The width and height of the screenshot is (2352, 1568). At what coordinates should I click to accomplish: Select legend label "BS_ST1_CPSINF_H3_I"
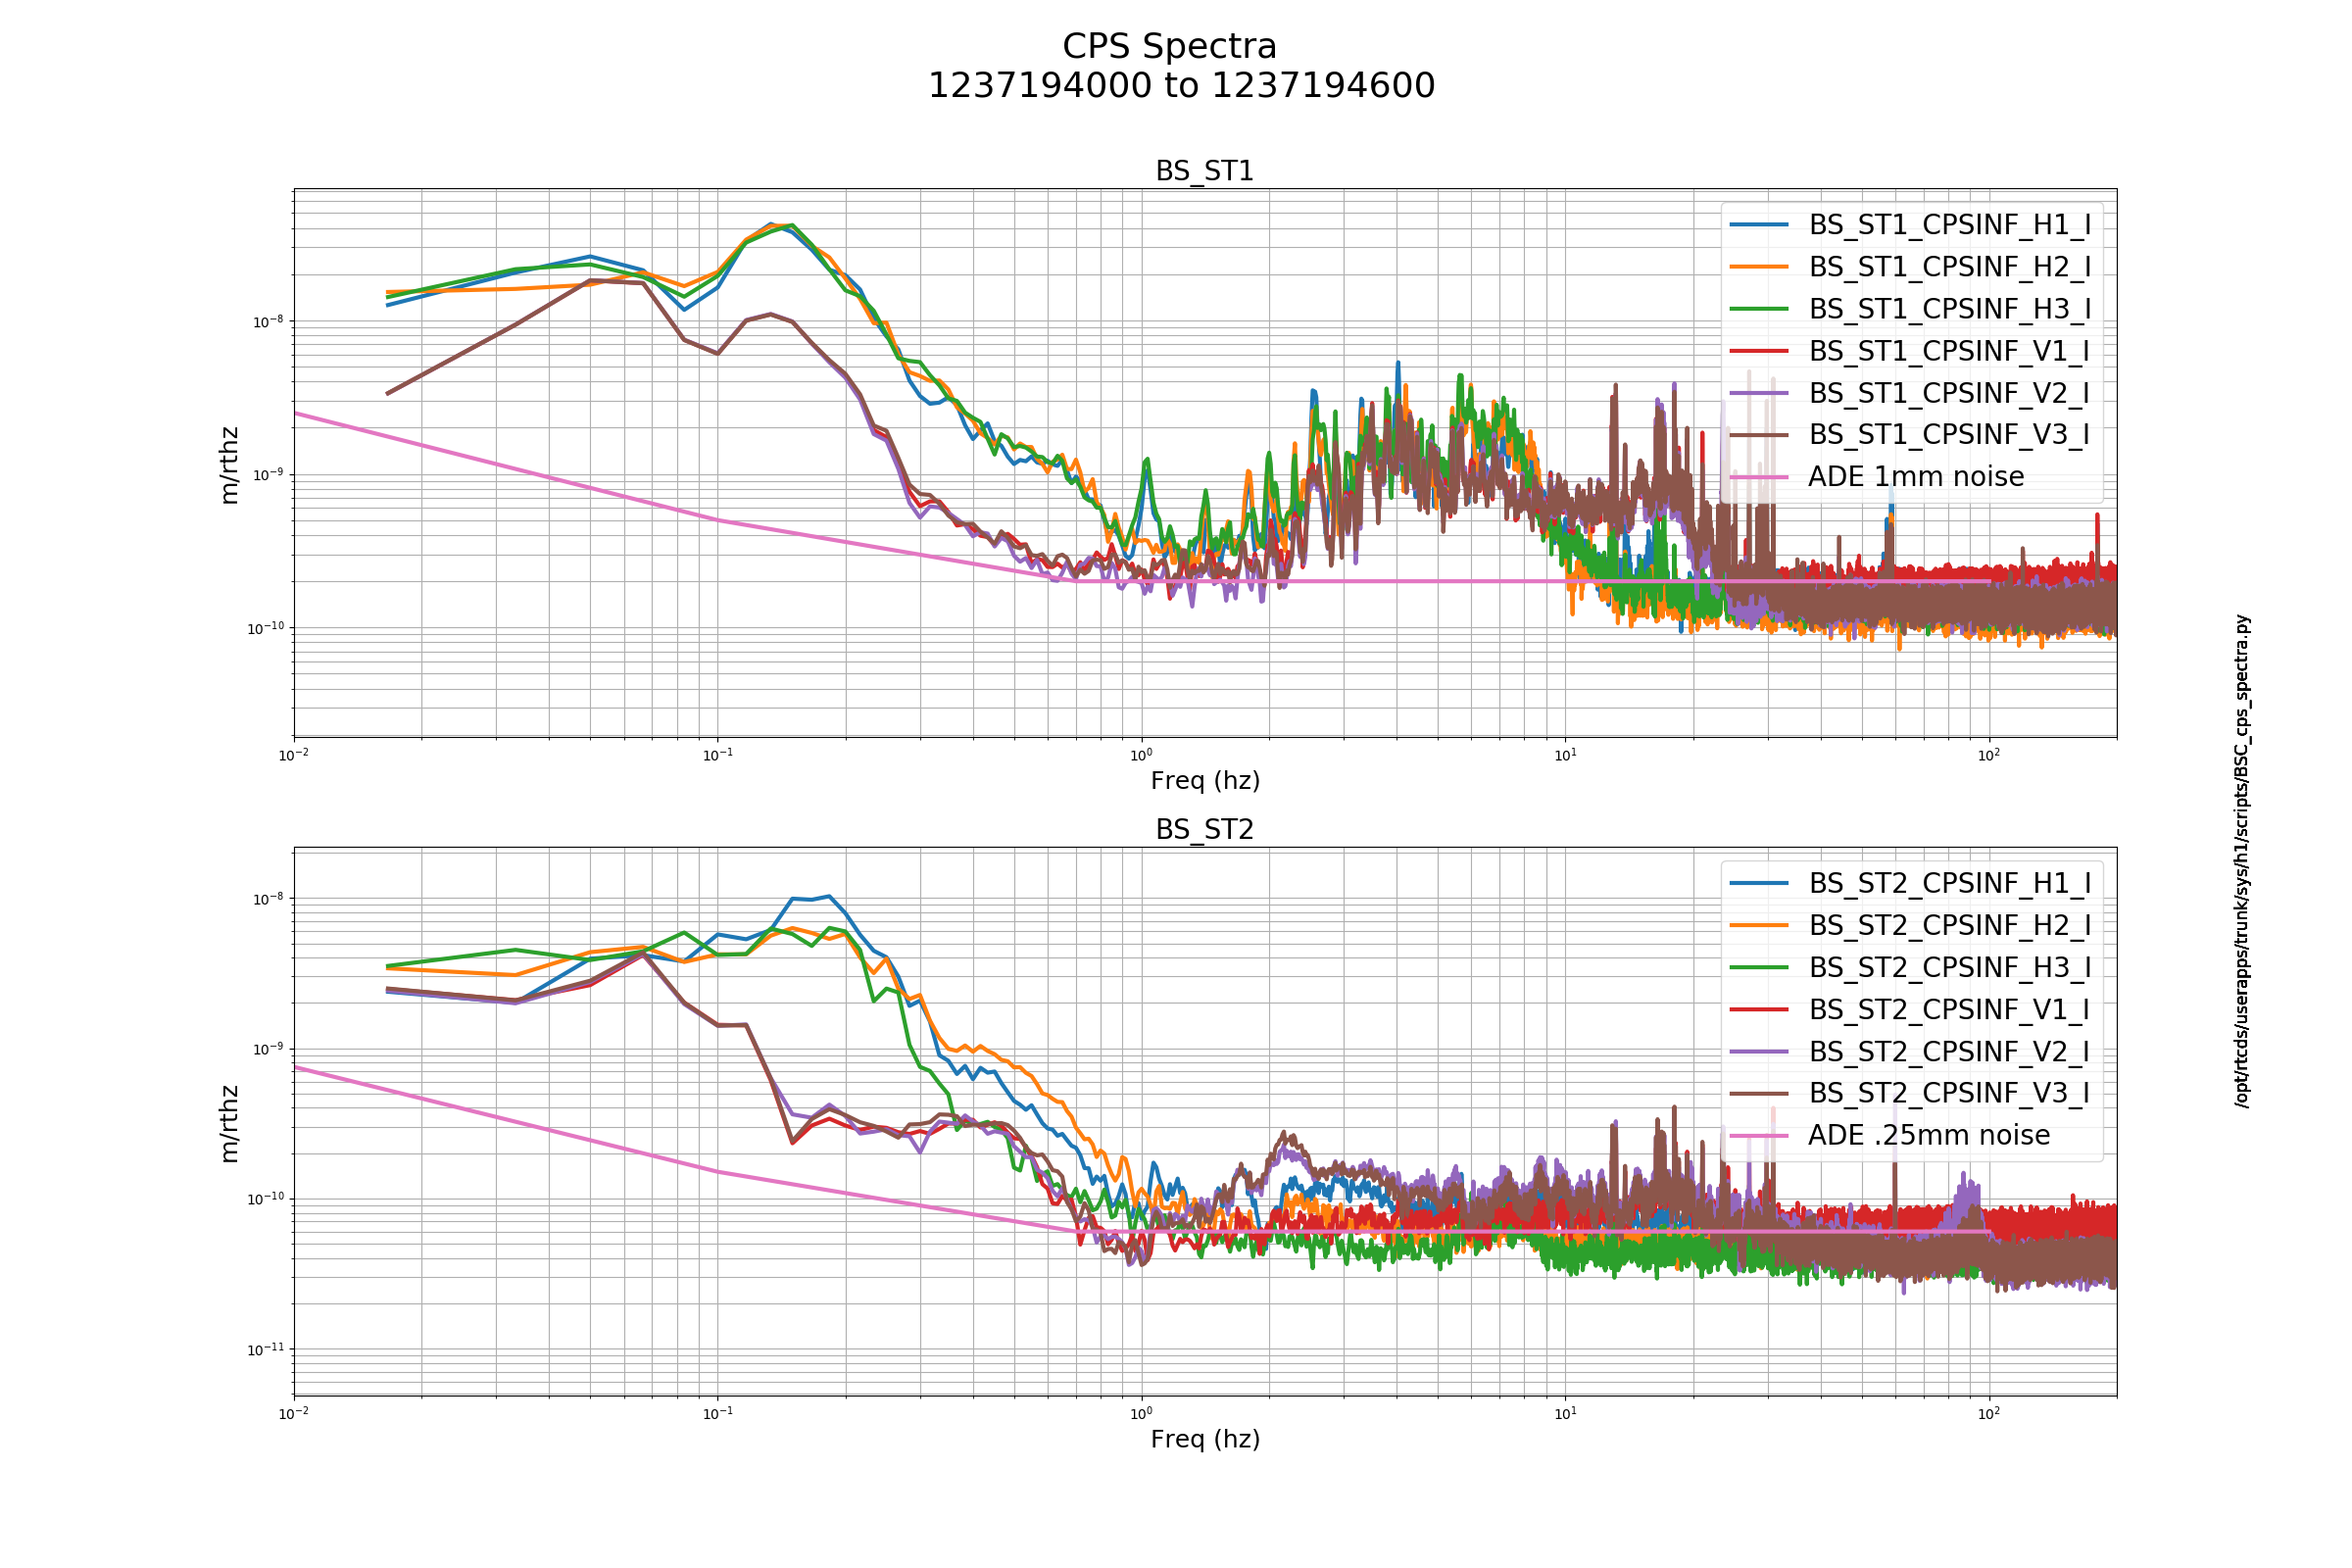(1949, 309)
